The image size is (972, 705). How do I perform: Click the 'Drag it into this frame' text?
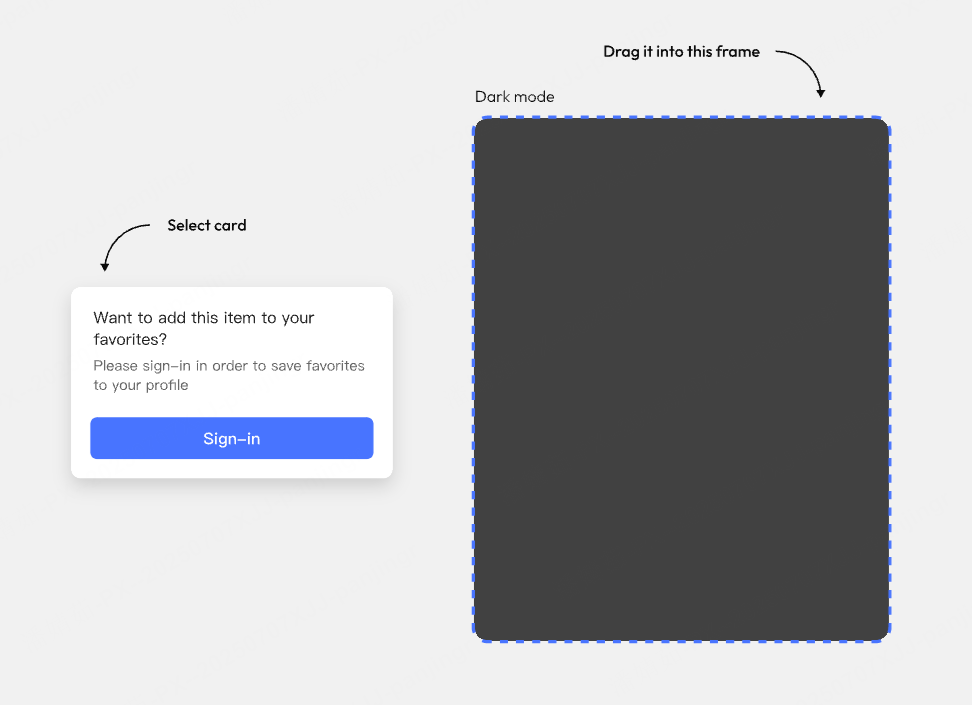[x=681, y=51]
